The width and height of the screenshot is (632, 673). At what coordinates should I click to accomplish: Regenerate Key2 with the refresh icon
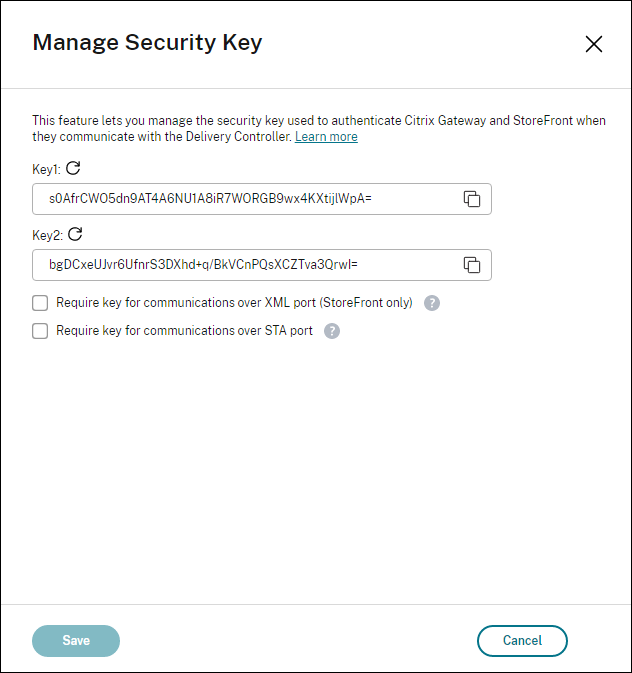(74, 234)
